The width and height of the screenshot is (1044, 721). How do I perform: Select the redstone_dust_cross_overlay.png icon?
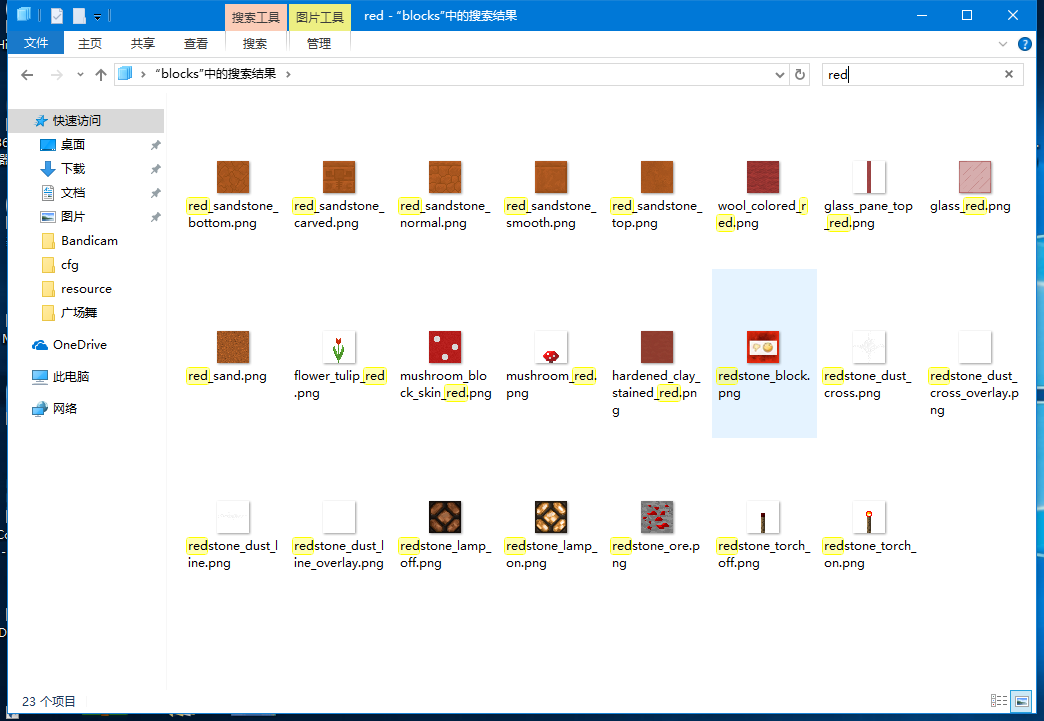pyautogui.click(x=975, y=347)
